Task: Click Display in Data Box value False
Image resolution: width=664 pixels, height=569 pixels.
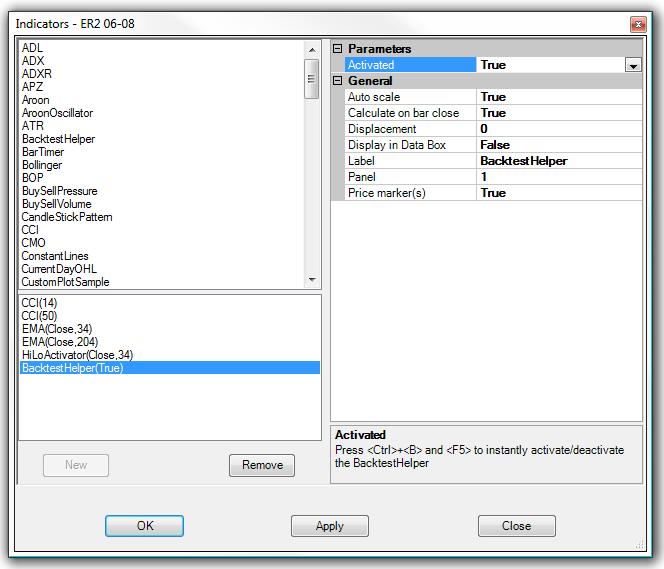Action: pos(559,145)
